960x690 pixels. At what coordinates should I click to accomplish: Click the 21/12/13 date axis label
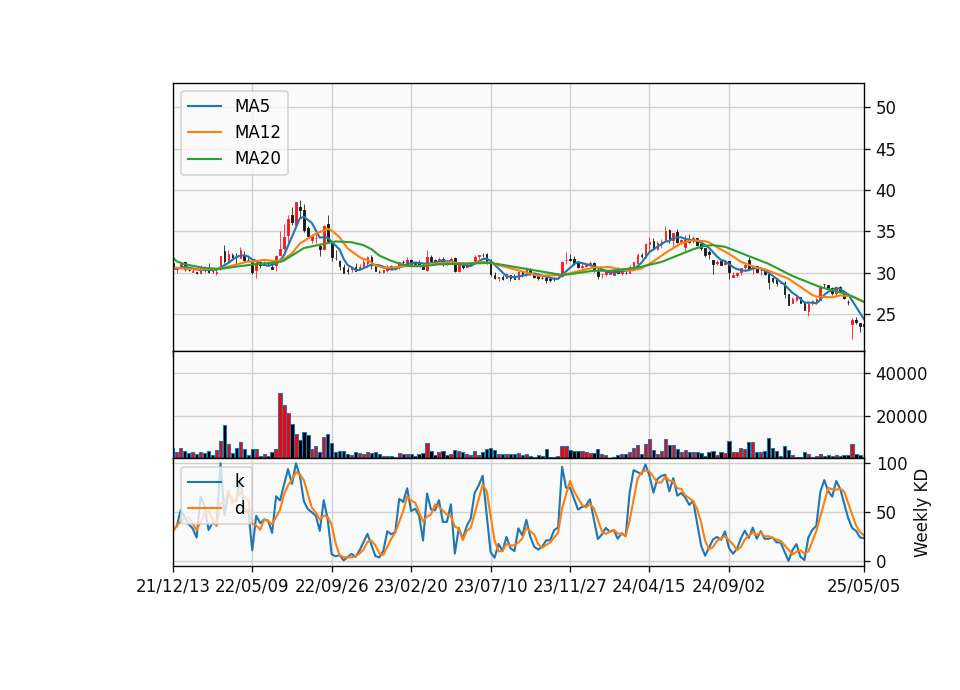point(173,587)
